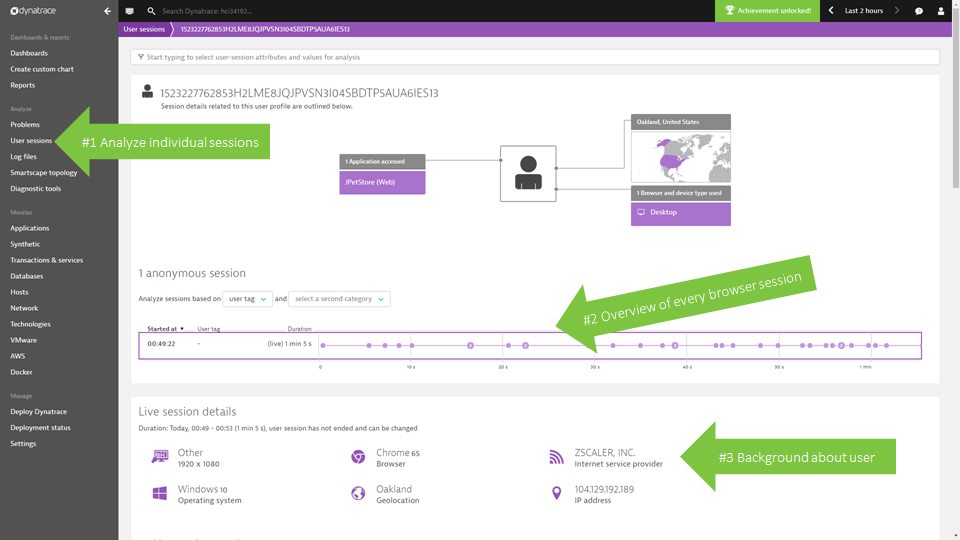Open the user account icon
Viewport: 960px width, 540px height.
tap(941, 11)
